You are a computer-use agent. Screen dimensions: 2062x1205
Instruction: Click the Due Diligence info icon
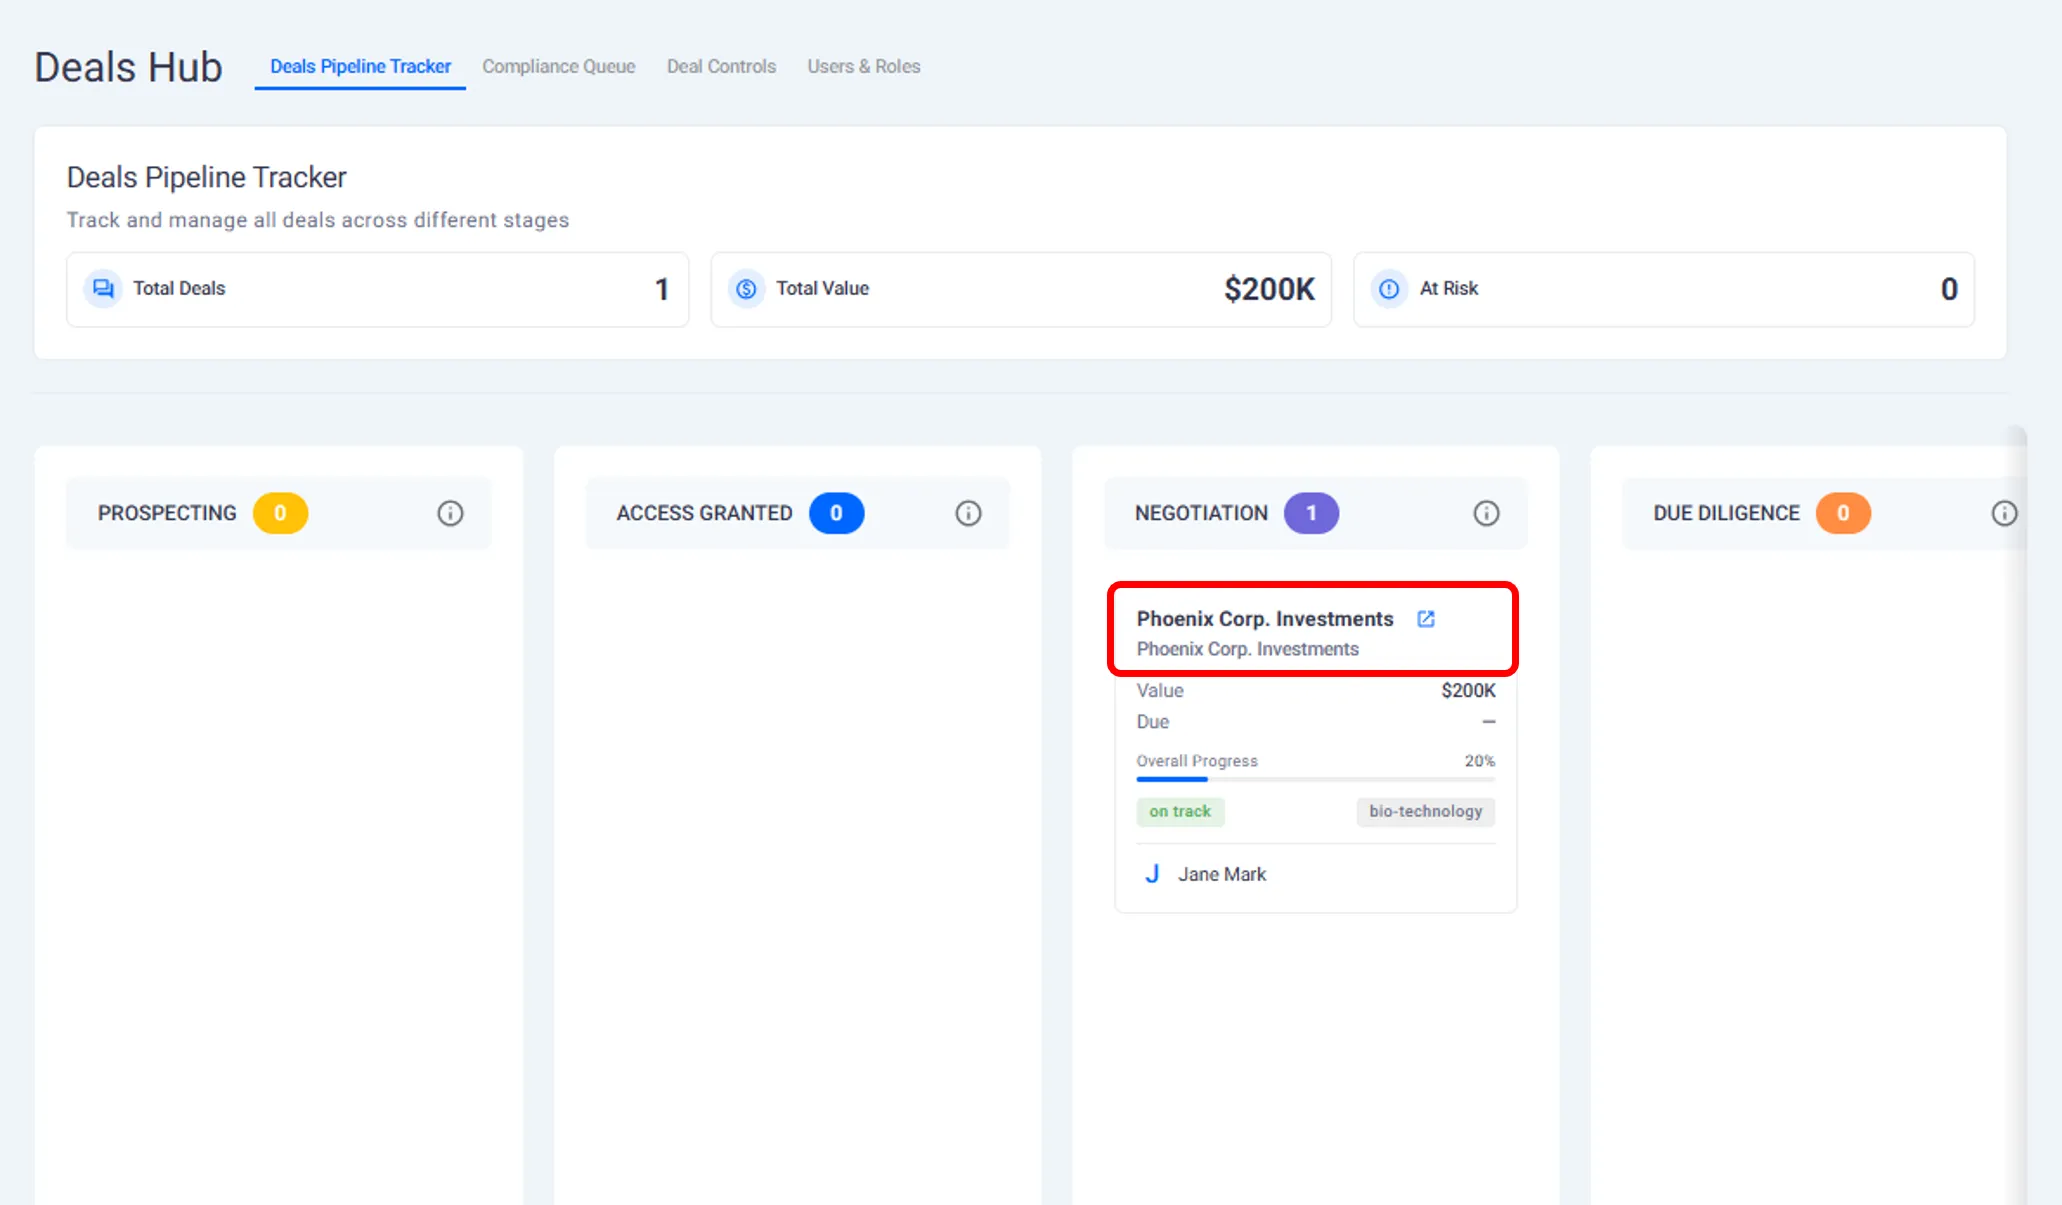pos(2004,513)
